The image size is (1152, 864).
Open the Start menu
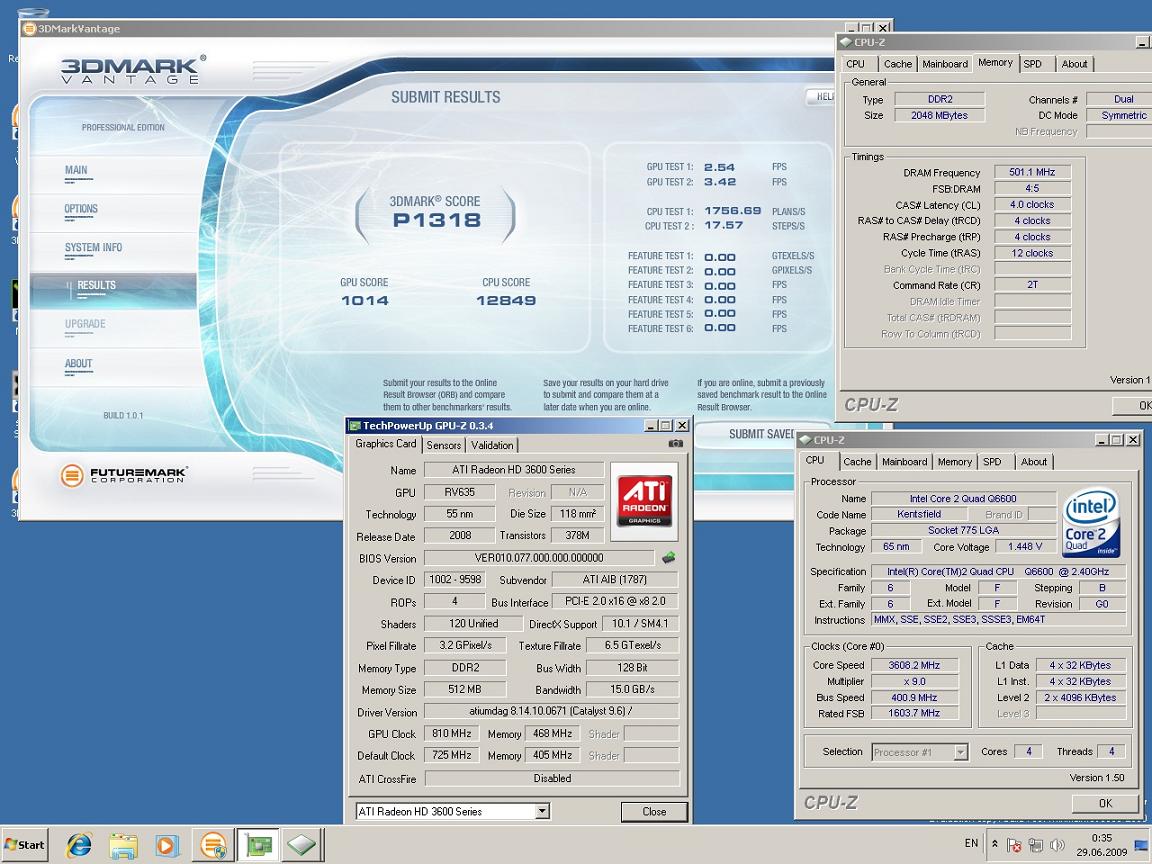click(x=24, y=845)
